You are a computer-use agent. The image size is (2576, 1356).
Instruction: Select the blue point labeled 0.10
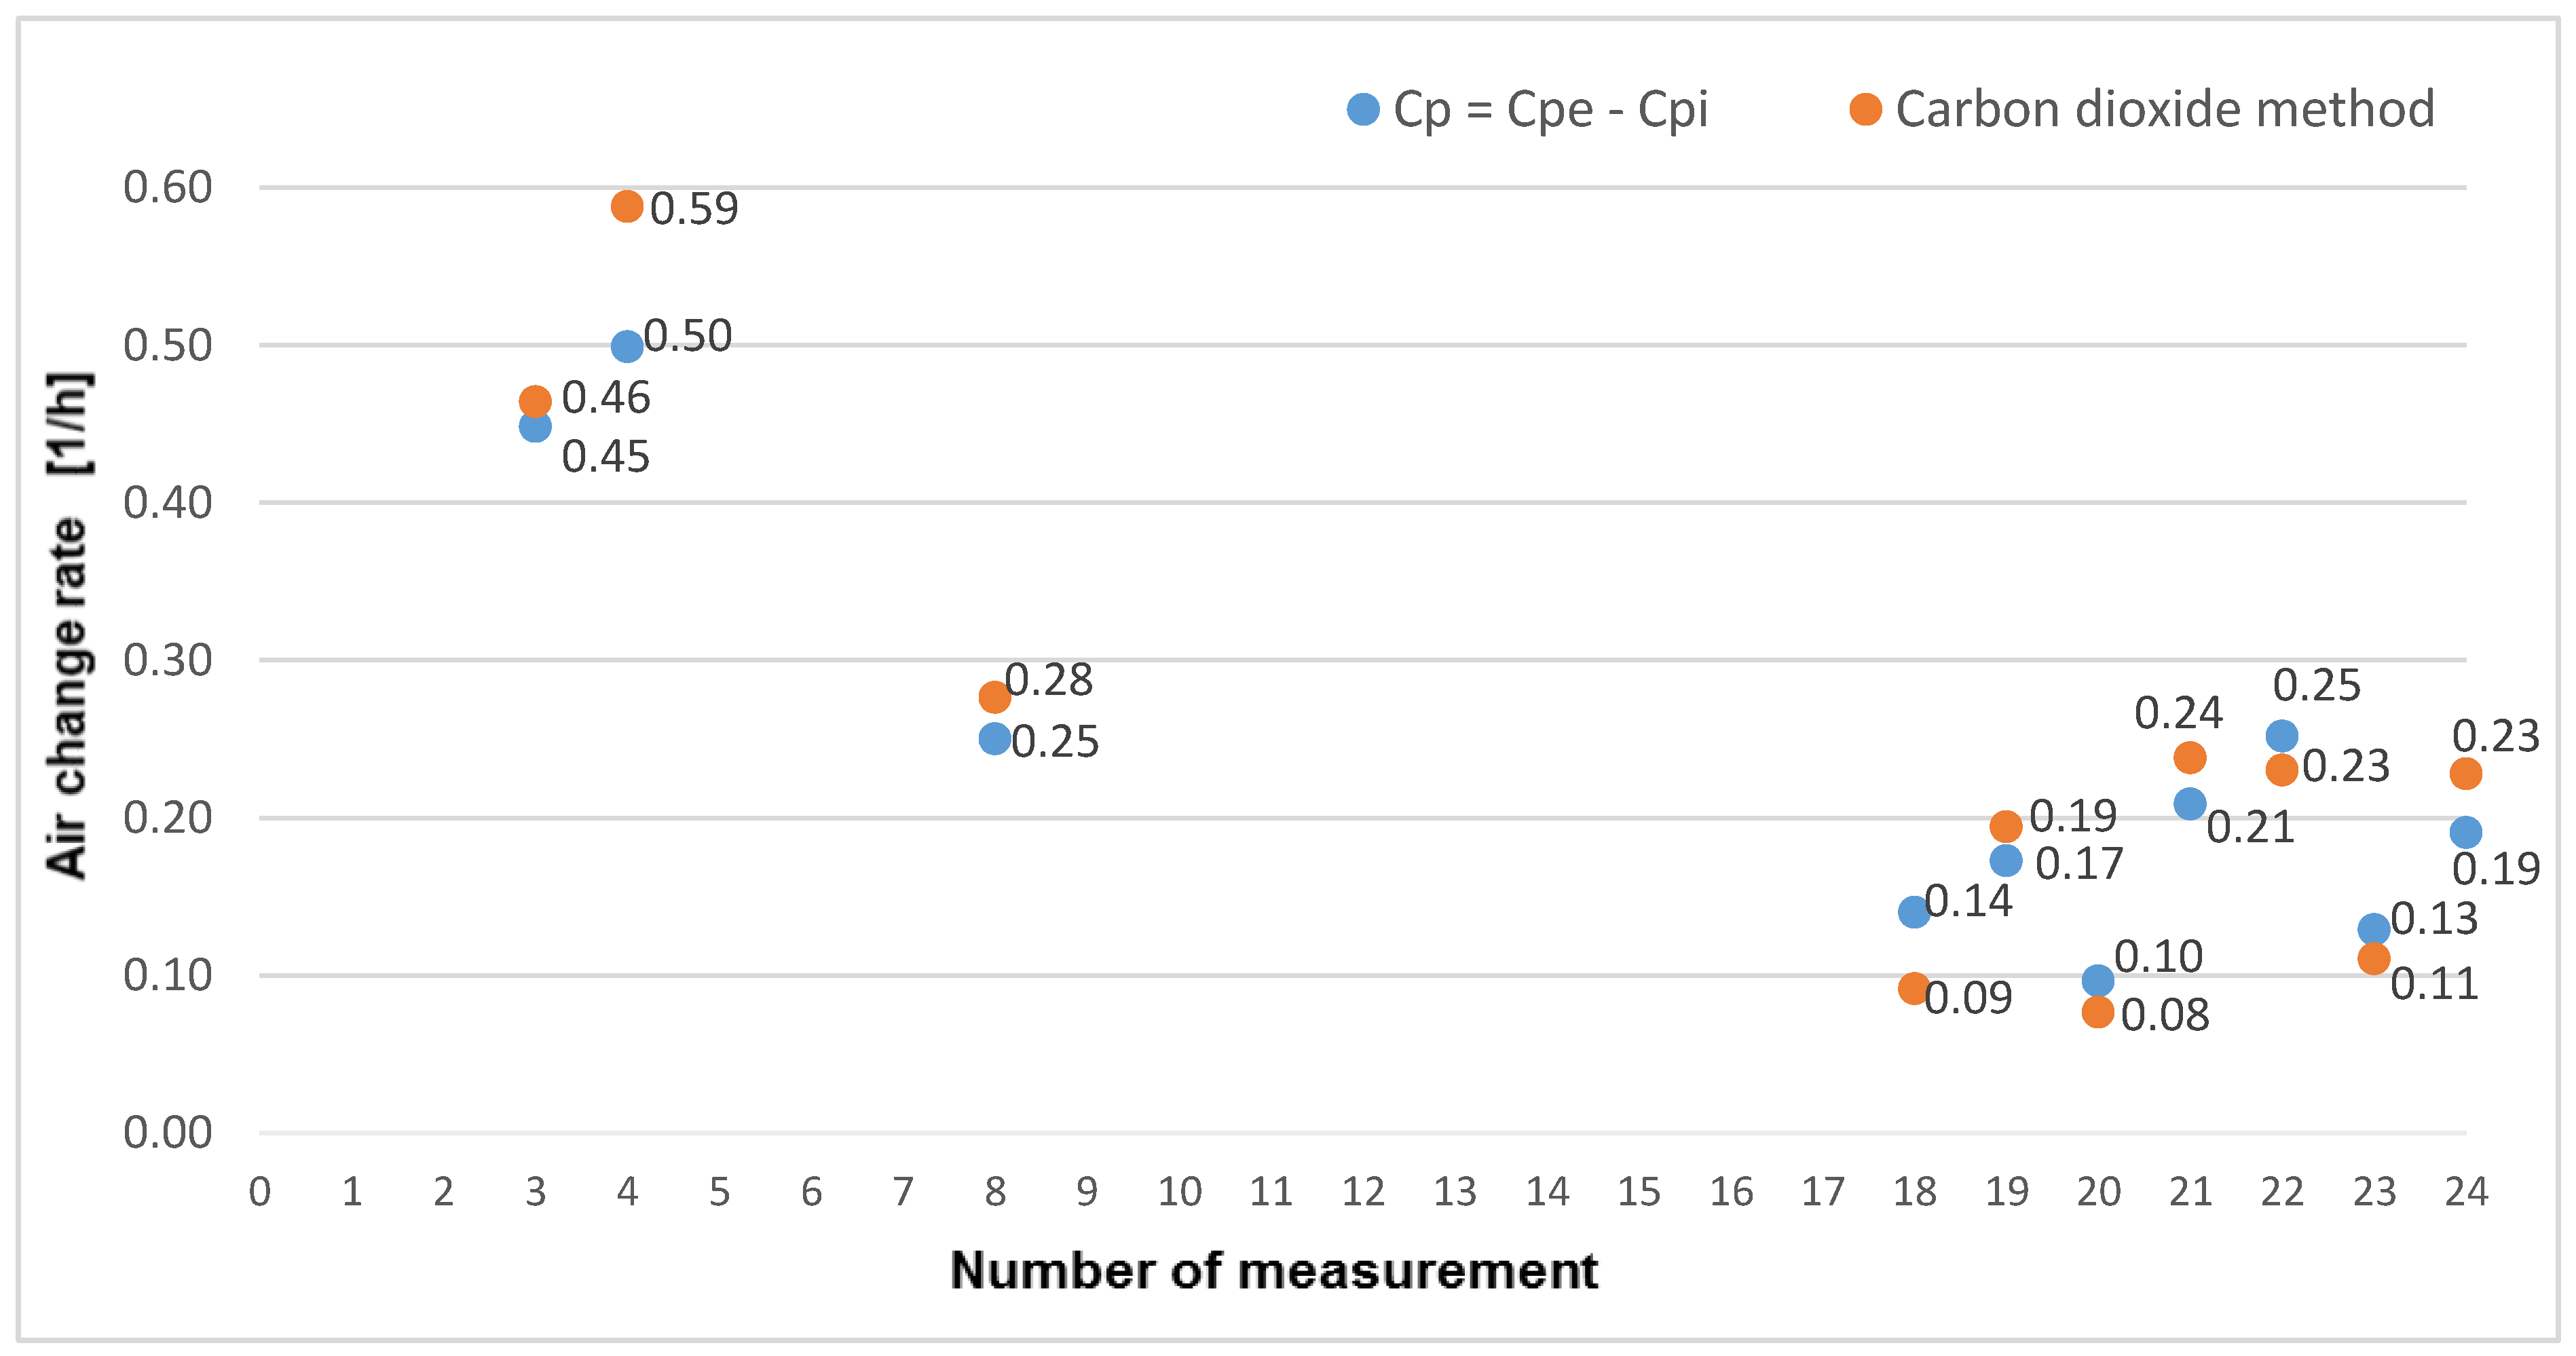coord(2098,980)
